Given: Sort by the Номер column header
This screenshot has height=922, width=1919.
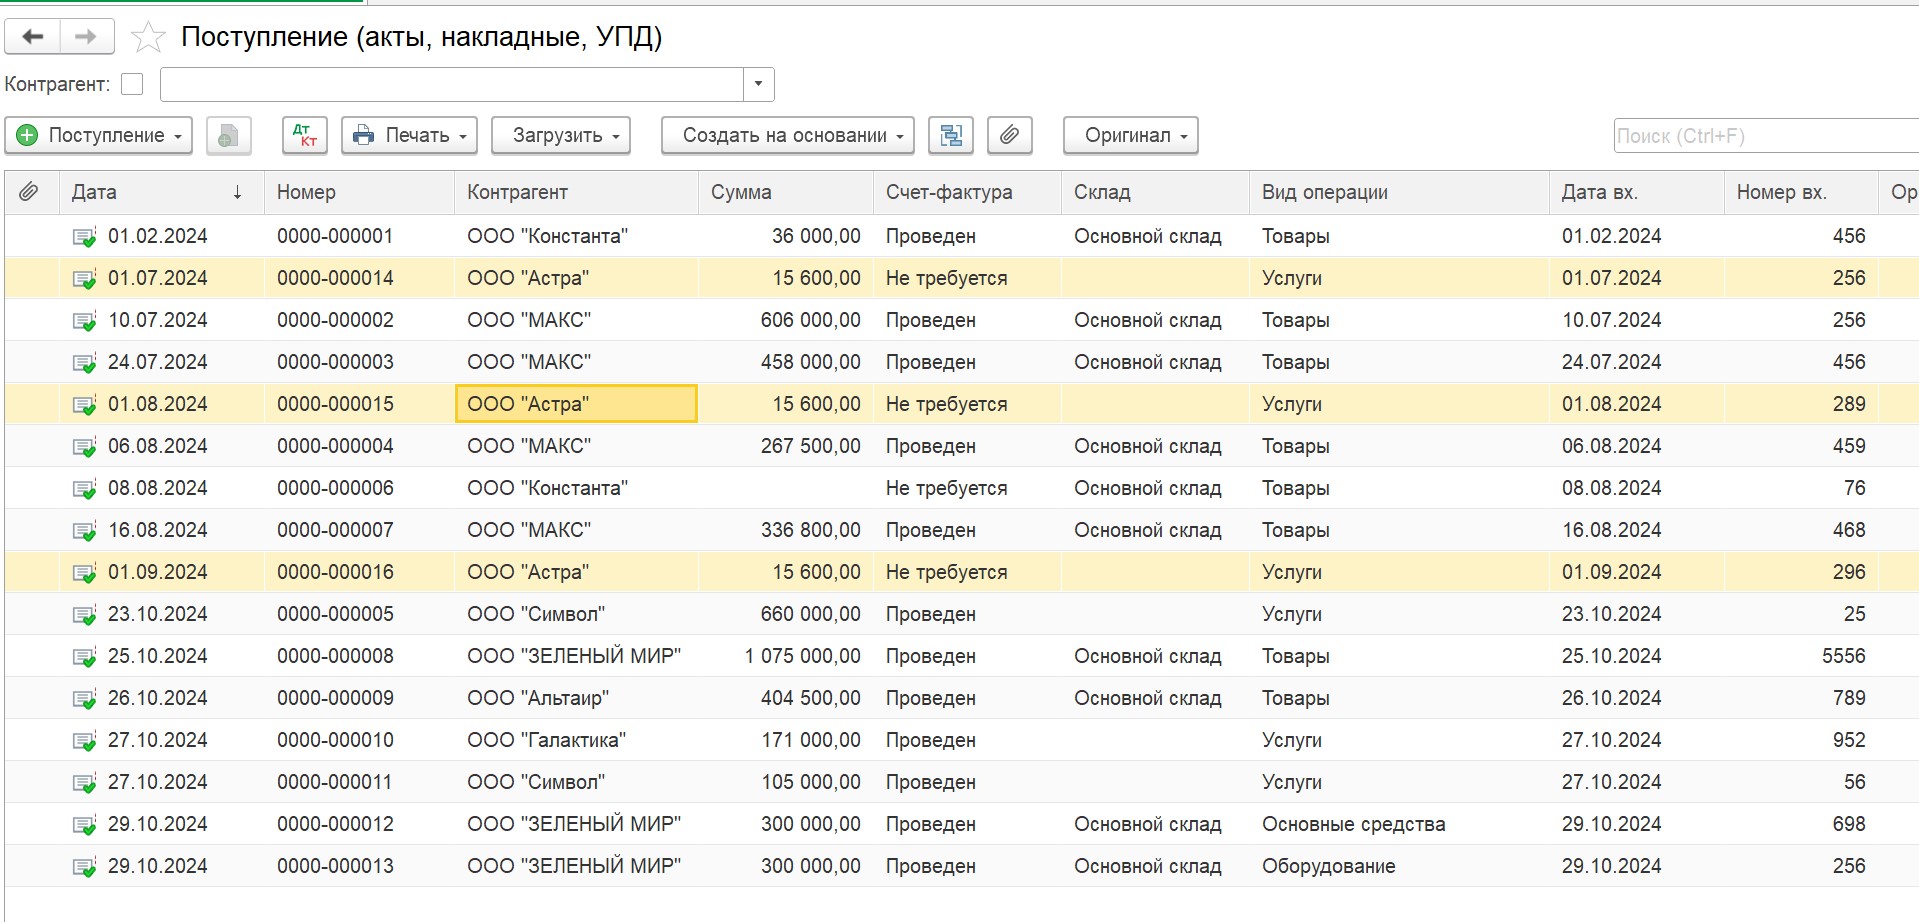Looking at the screenshot, I should [359, 192].
